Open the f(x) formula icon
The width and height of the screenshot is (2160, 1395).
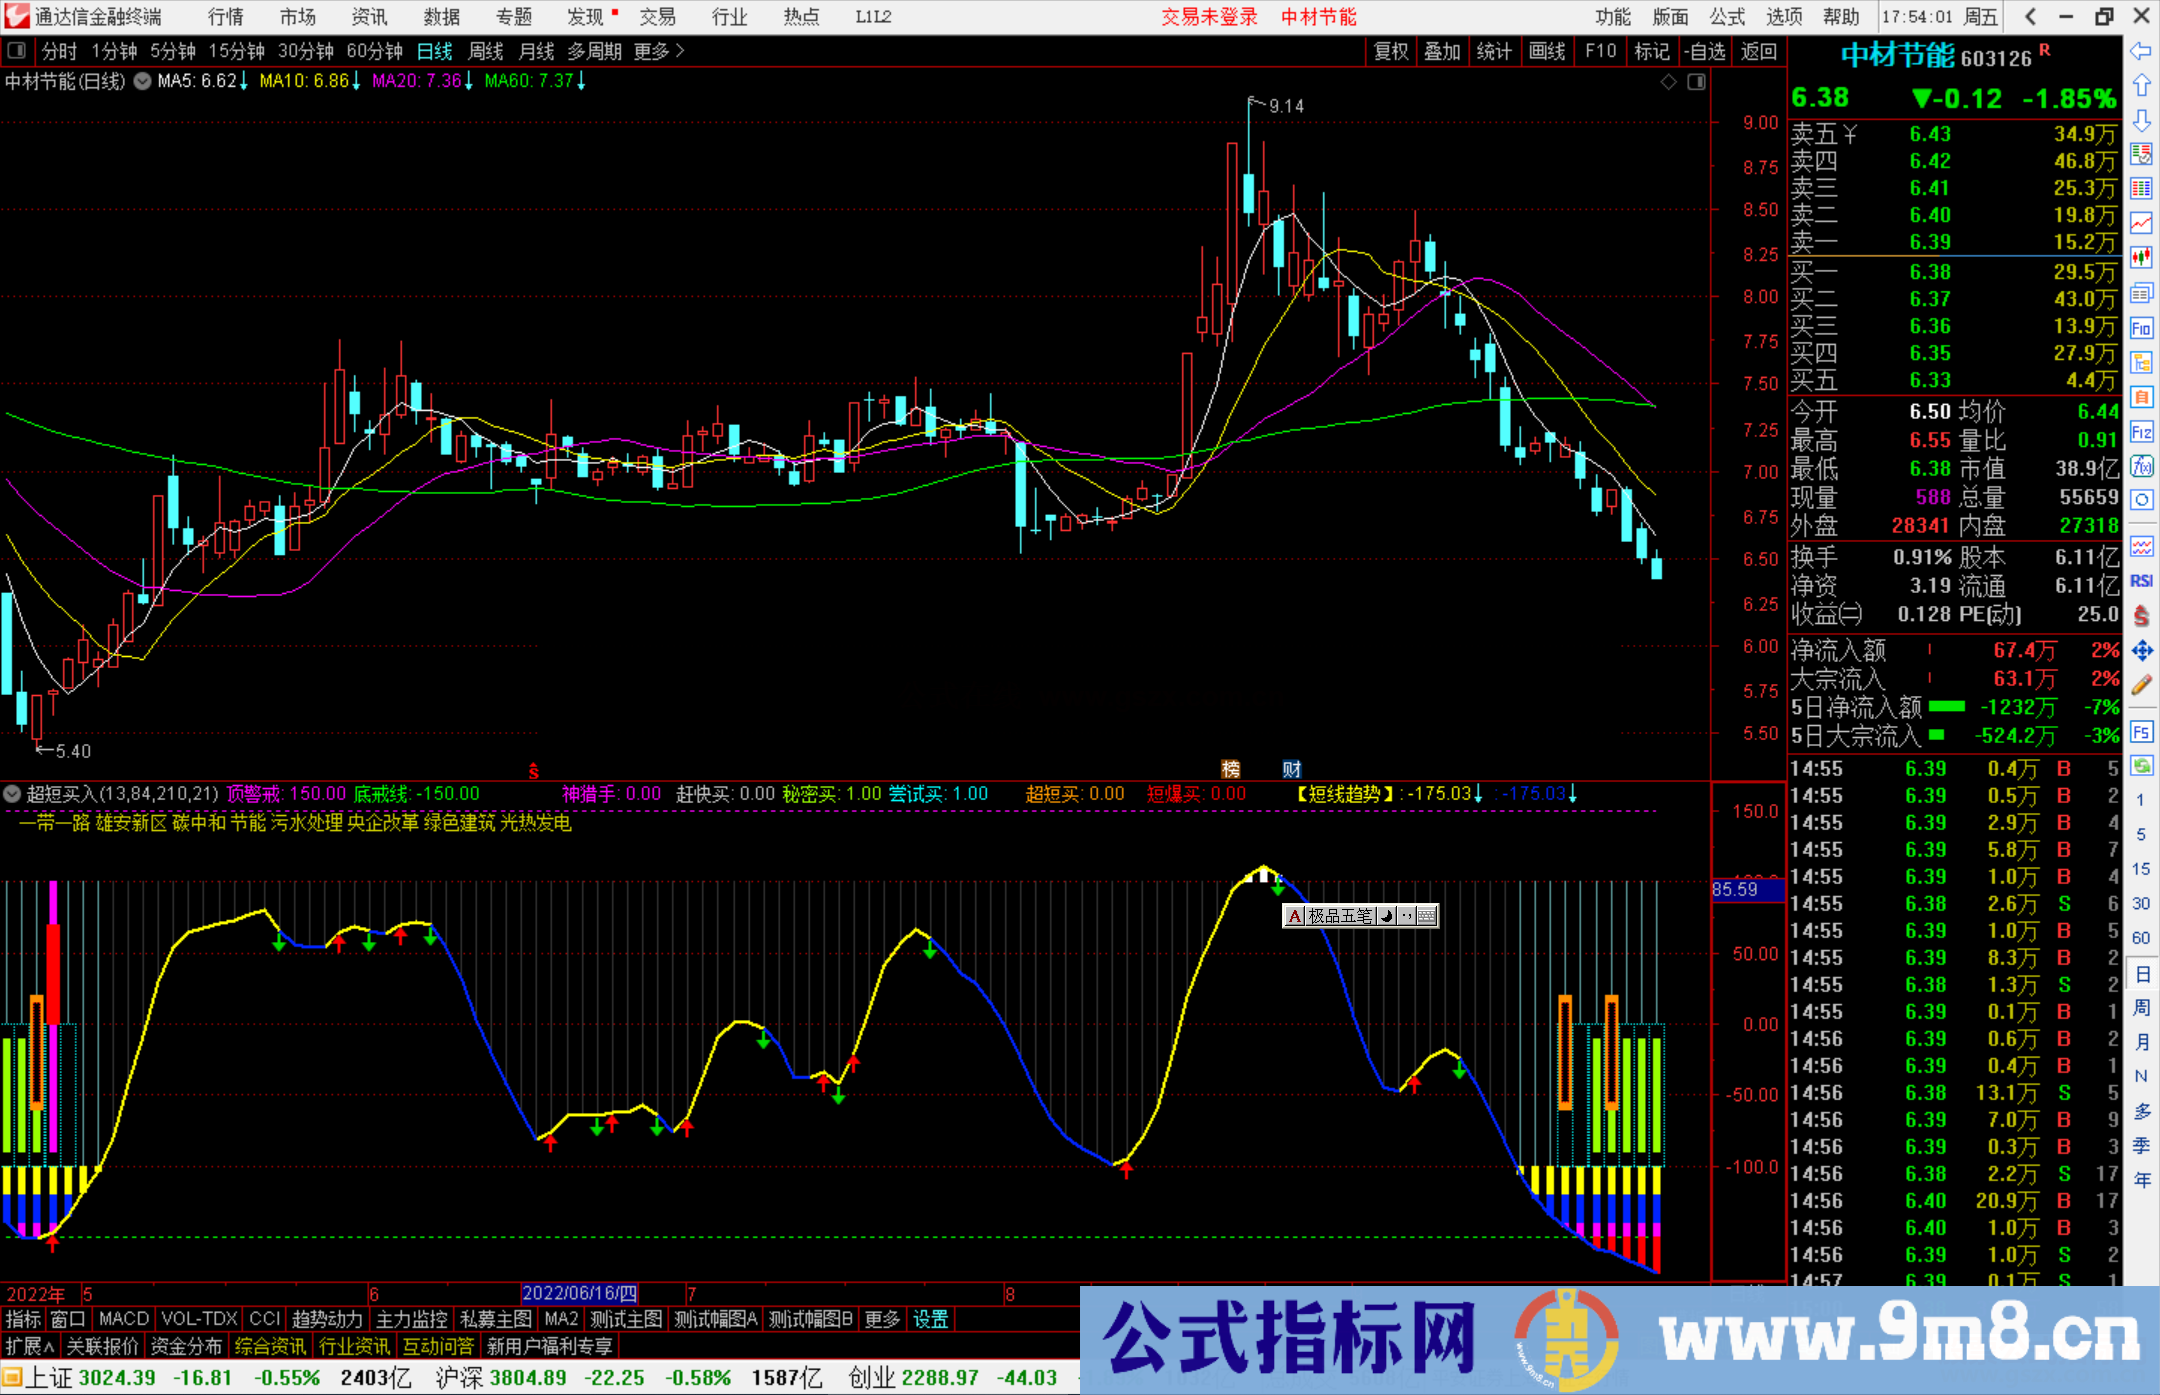[x=2141, y=466]
